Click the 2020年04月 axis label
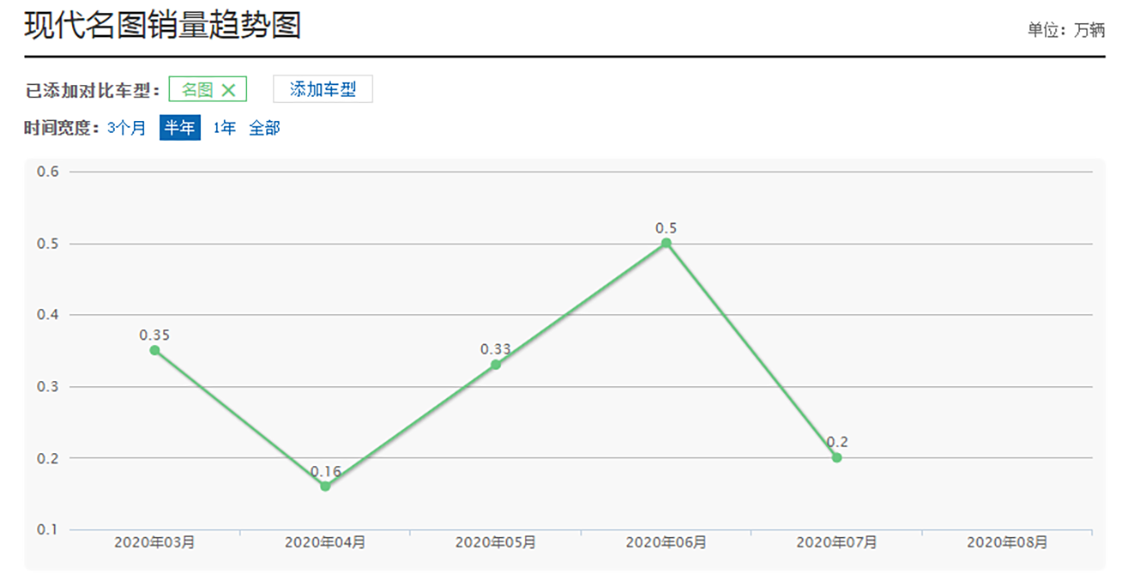The height and width of the screenshot is (586, 1134). point(325,542)
